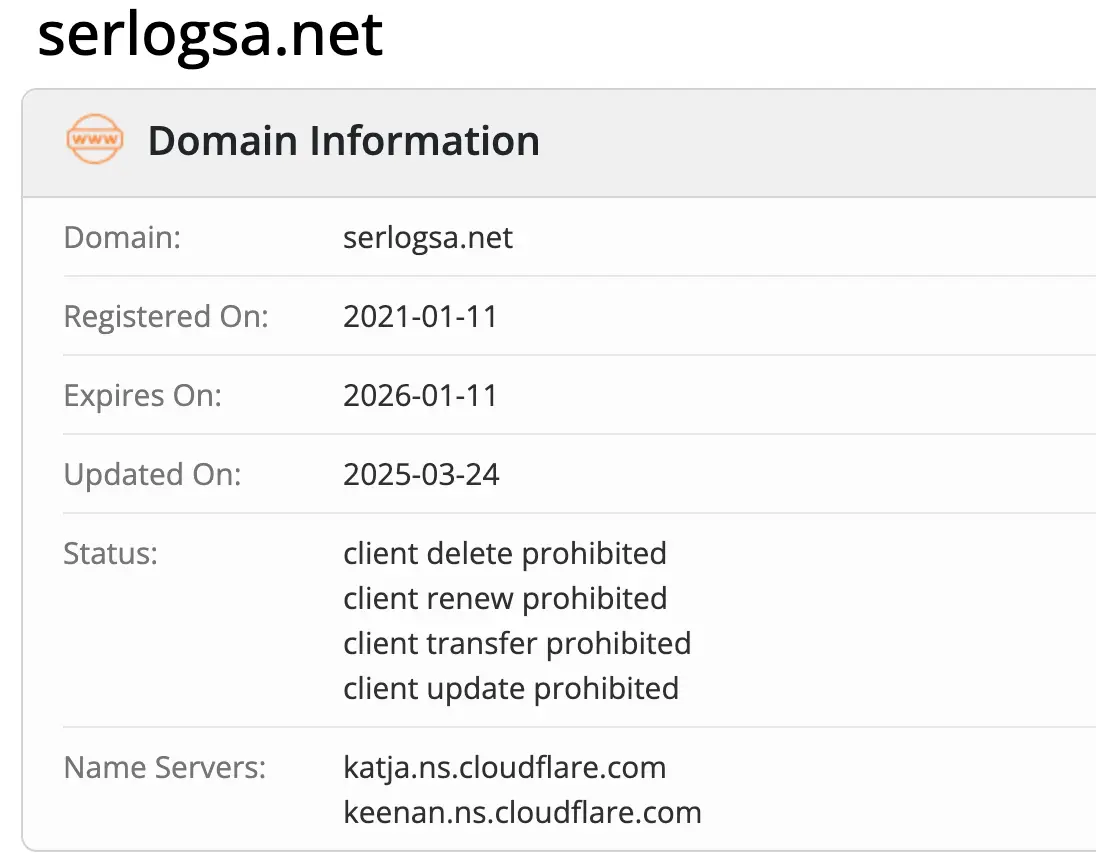Click the Expires On date 2026-01-11
The width and height of the screenshot is (1096, 854).
[x=420, y=396]
